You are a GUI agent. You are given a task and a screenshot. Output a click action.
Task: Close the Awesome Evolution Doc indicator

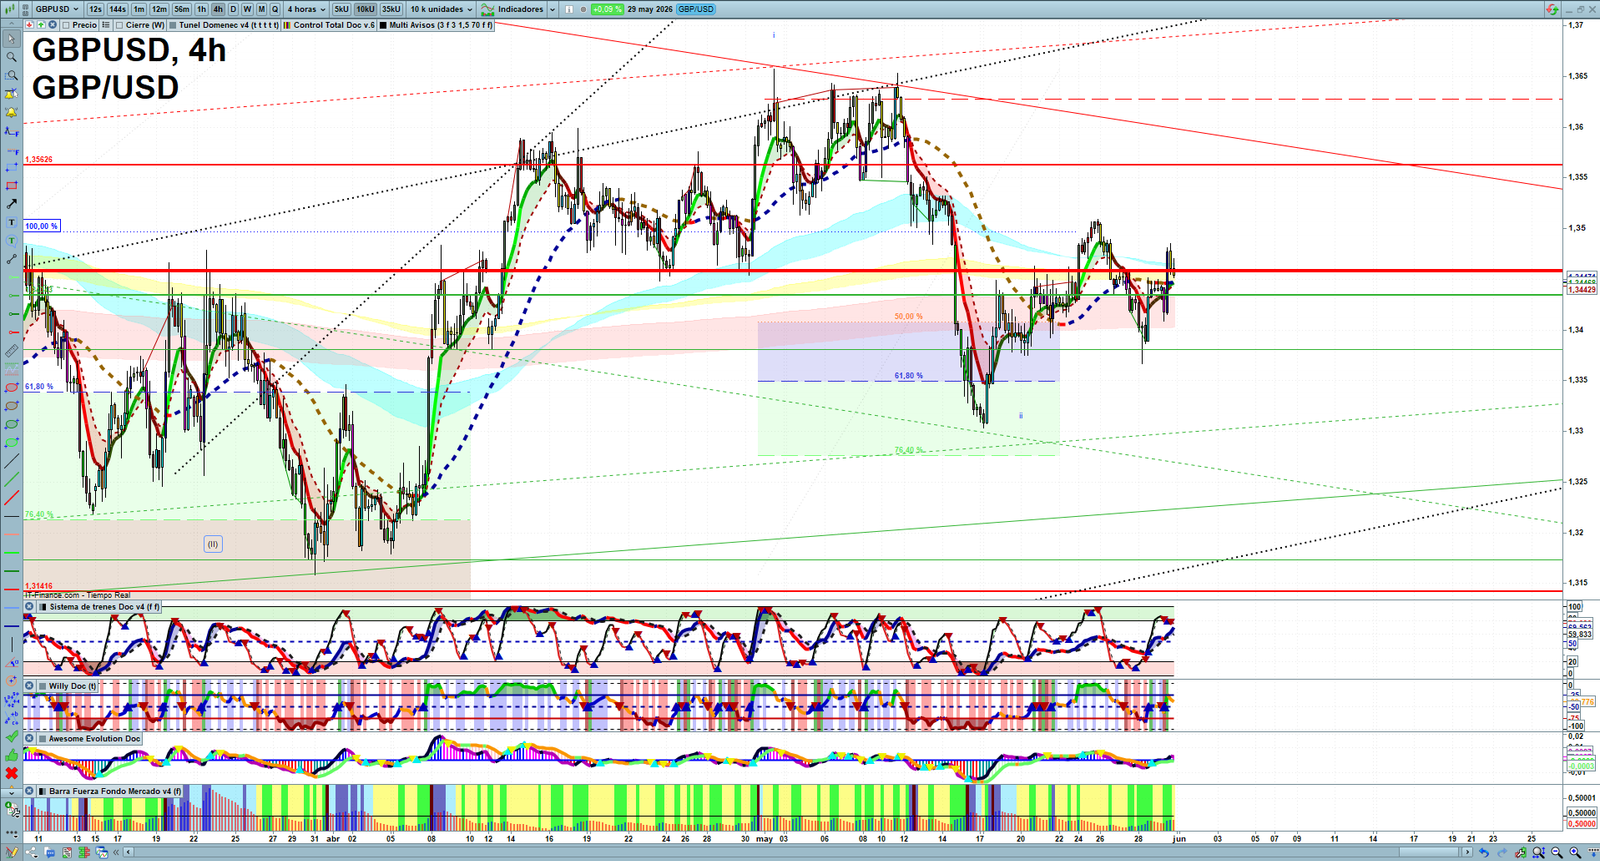point(30,739)
